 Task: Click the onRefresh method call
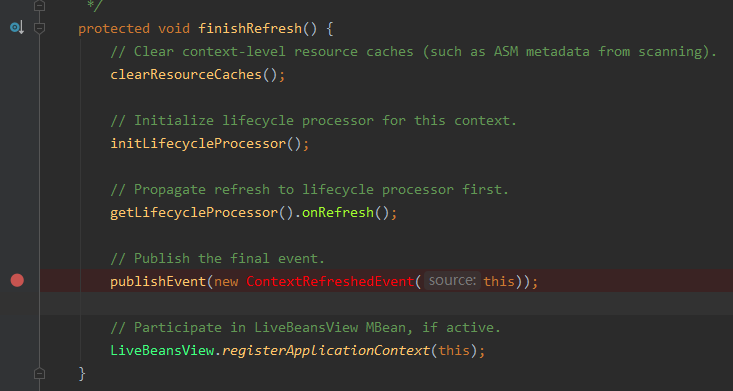pyautogui.click(x=338, y=212)
